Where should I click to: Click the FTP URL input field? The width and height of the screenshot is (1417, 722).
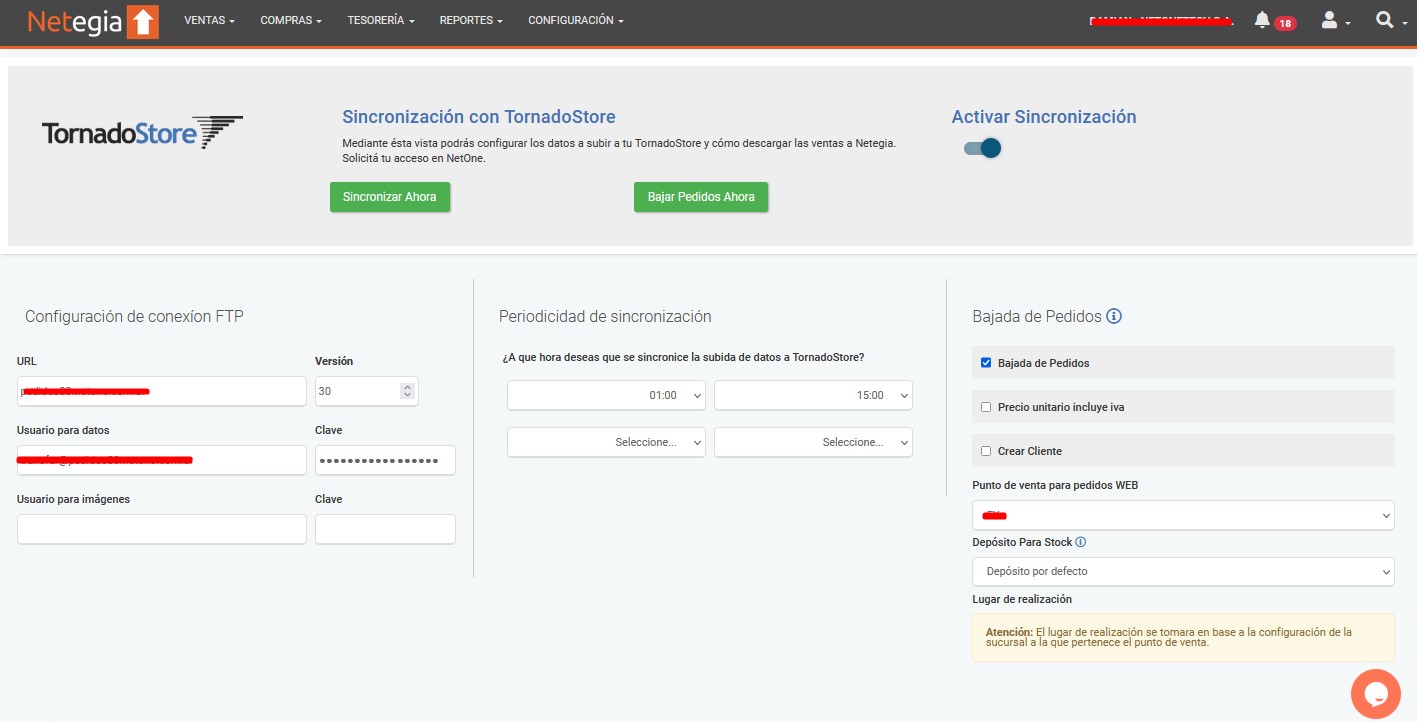coord(162,391)
